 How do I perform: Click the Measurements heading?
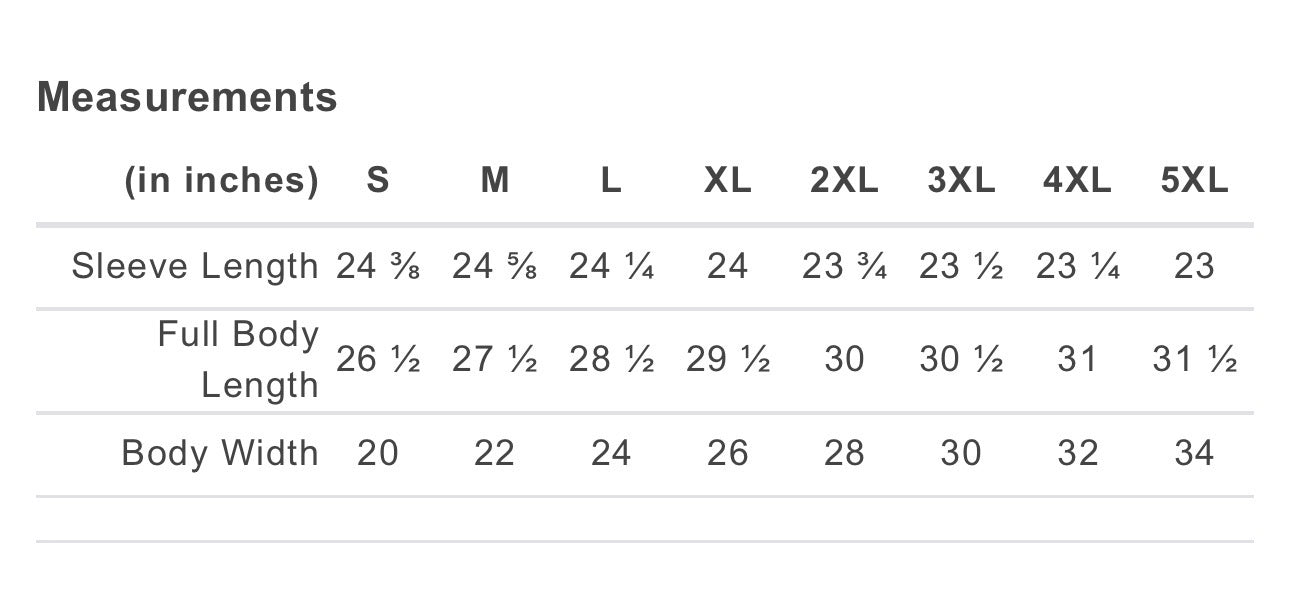pyautogui.click(x=187, y=97)
